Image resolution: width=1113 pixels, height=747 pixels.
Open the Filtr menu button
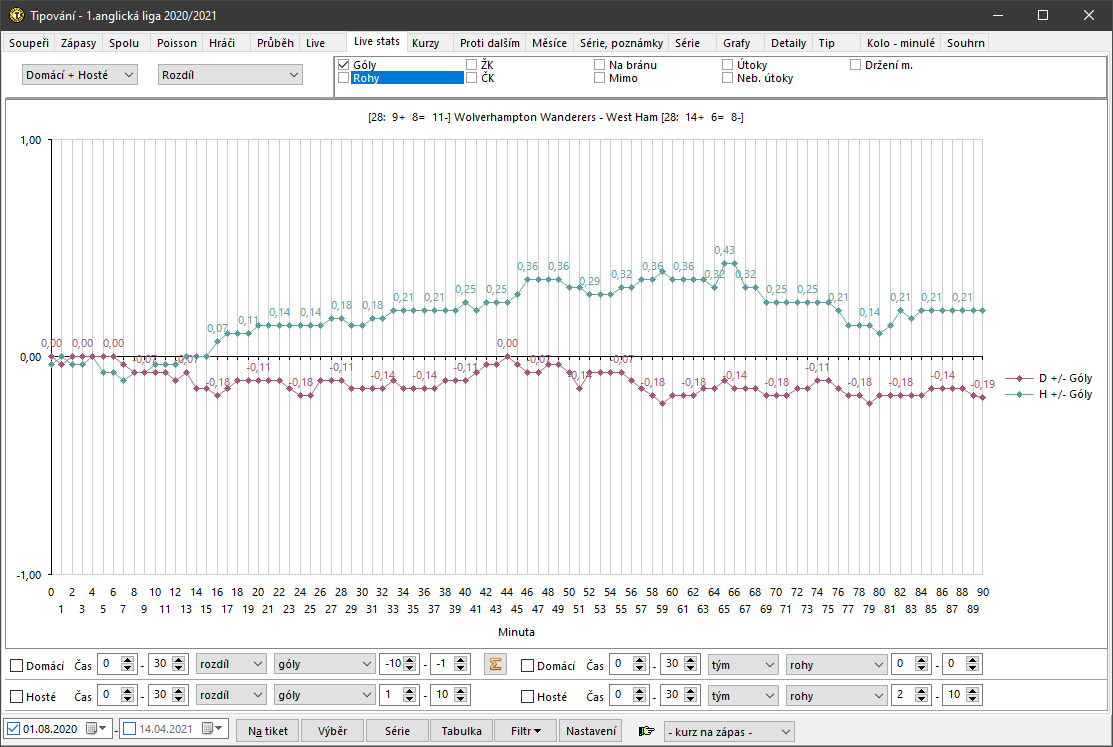(x=526, y=731)
